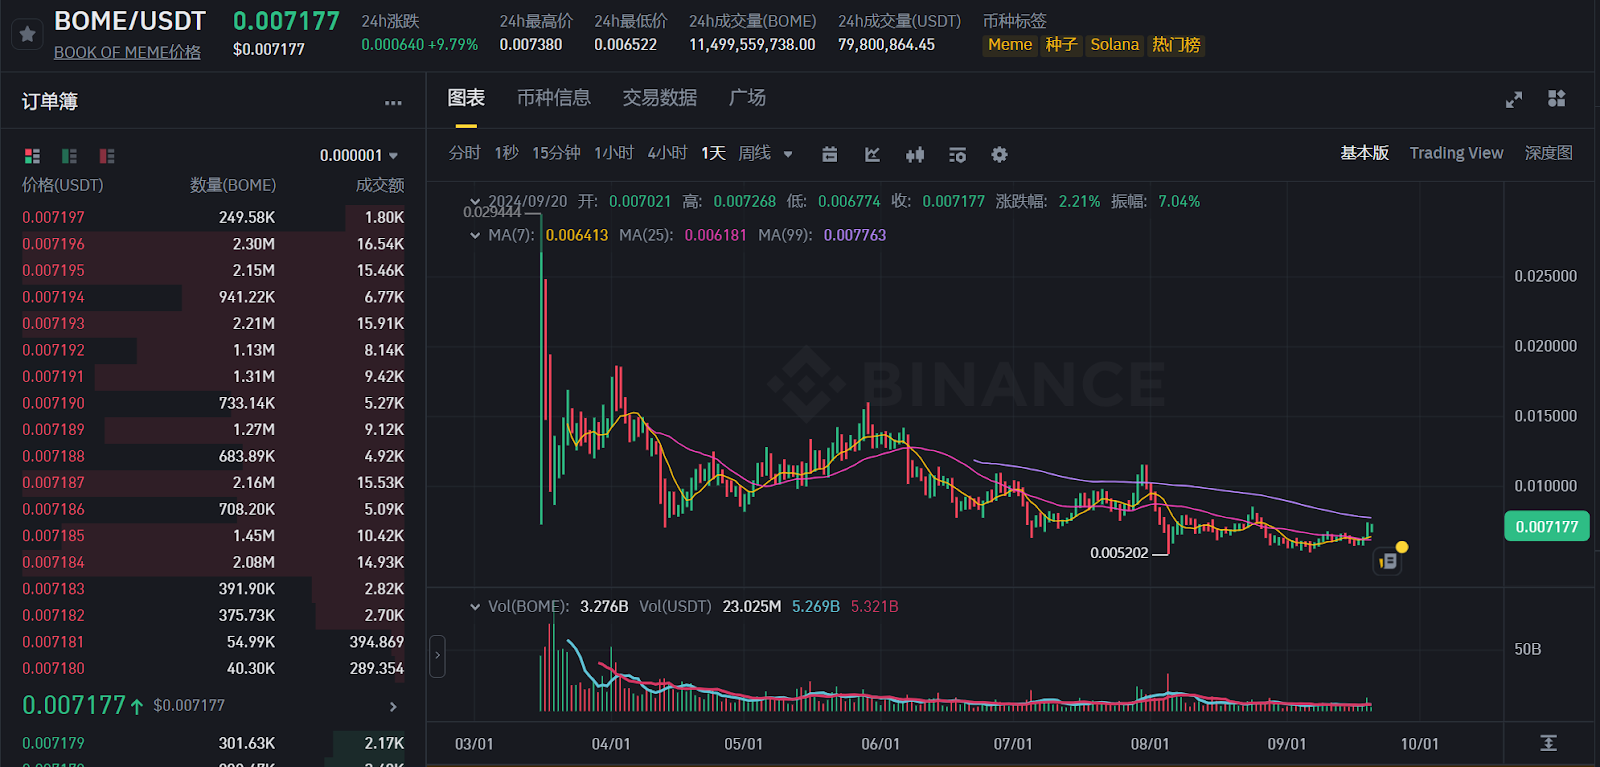Open the 交易数据 tab

[660, 98]
